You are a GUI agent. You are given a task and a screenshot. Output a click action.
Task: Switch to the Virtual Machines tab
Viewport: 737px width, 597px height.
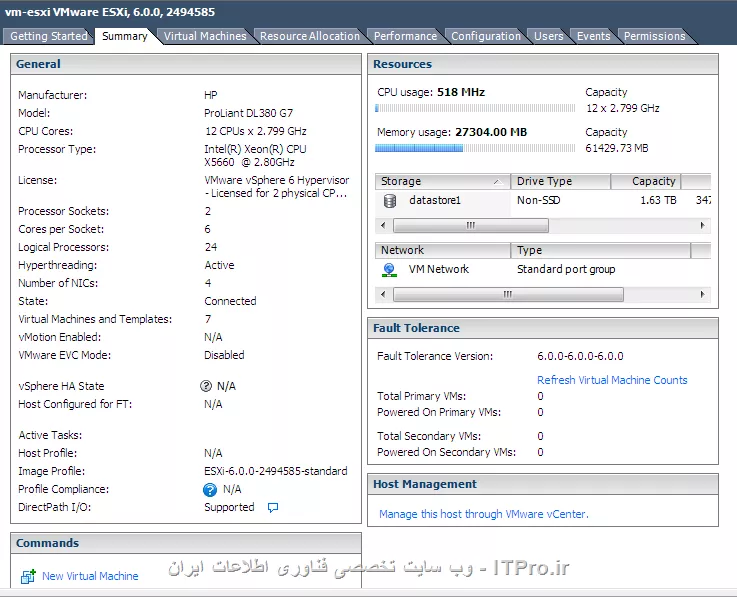click(x=204, y=36)
